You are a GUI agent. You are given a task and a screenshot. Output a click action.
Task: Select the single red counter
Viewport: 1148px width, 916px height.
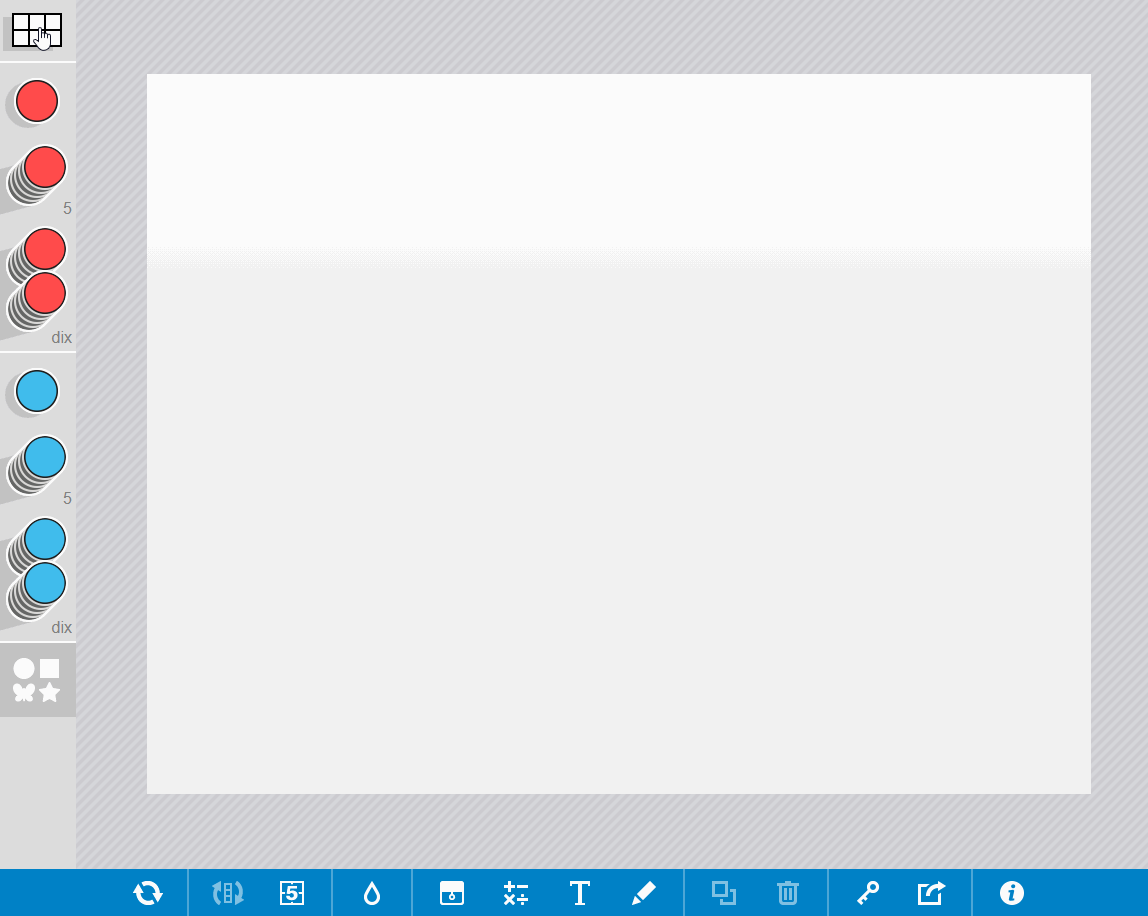[37, 102]
